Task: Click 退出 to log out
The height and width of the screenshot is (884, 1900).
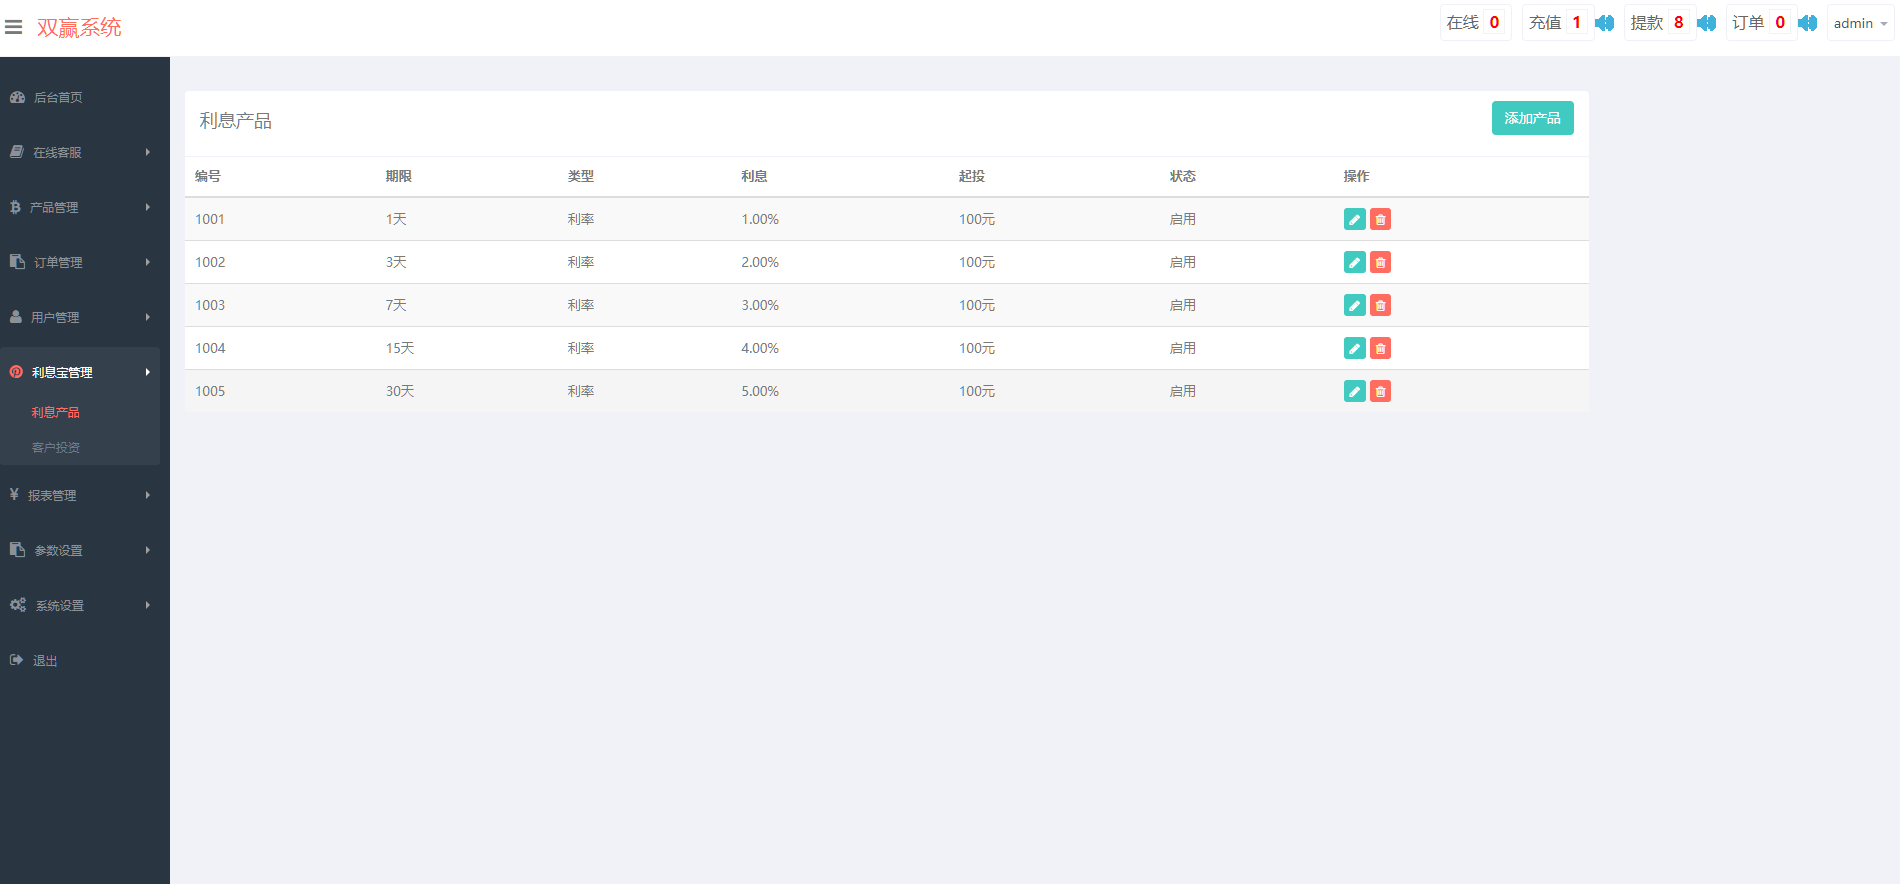Action: pos(45,660)
